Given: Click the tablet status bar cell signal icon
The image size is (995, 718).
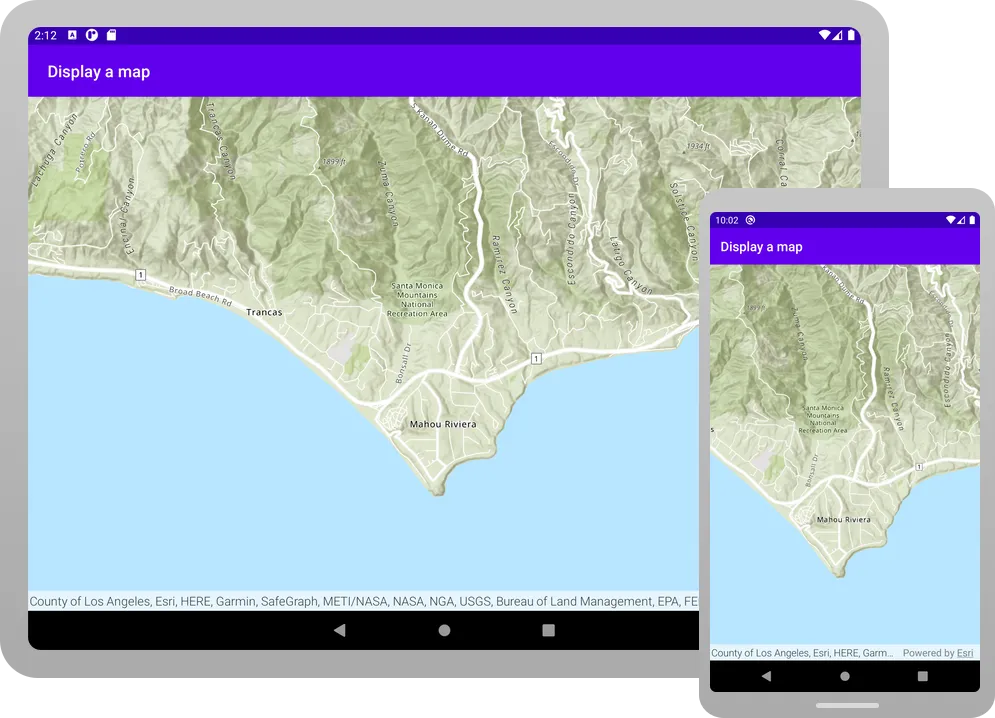Looking at the screenshot, I should point(837,35).
